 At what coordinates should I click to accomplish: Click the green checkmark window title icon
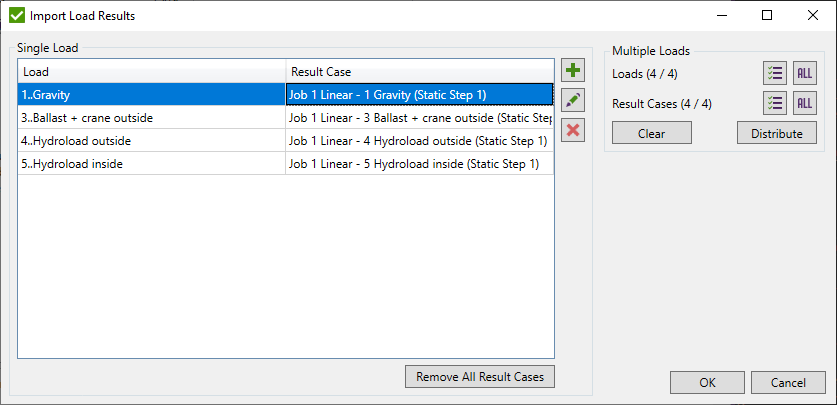(17, 16)
